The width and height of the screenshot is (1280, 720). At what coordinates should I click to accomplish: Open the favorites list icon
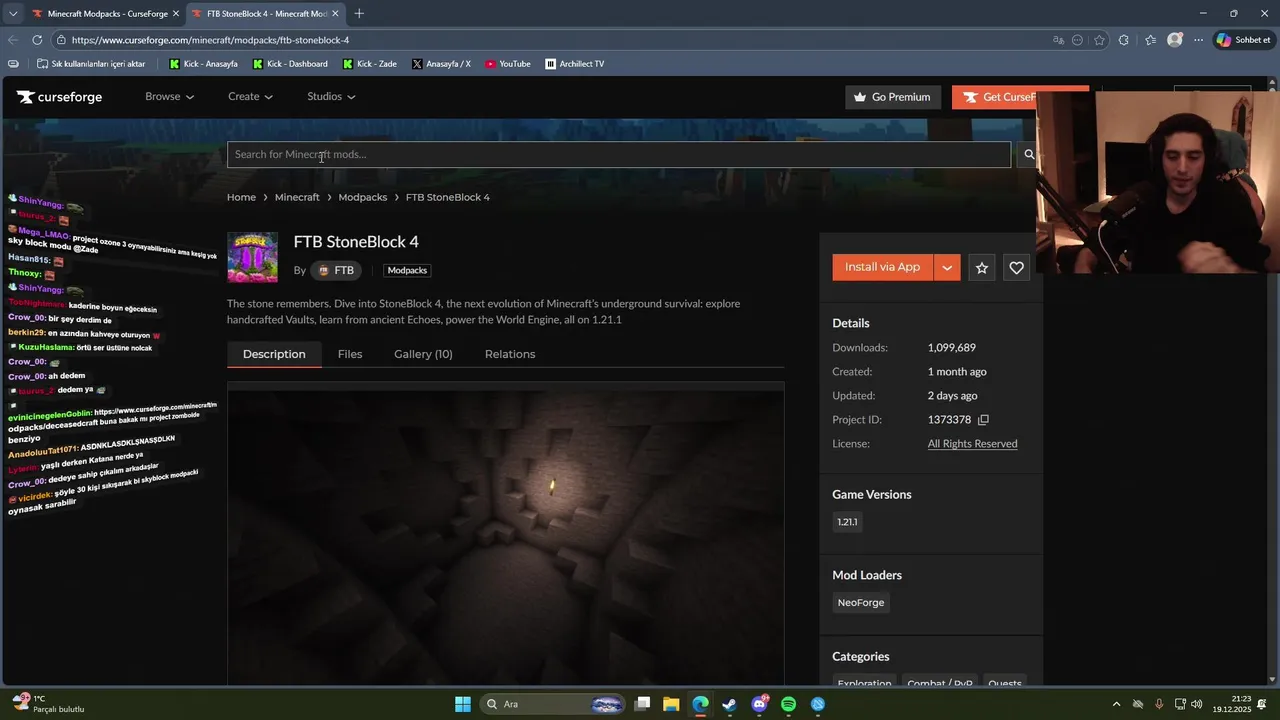coord(1150,40)
